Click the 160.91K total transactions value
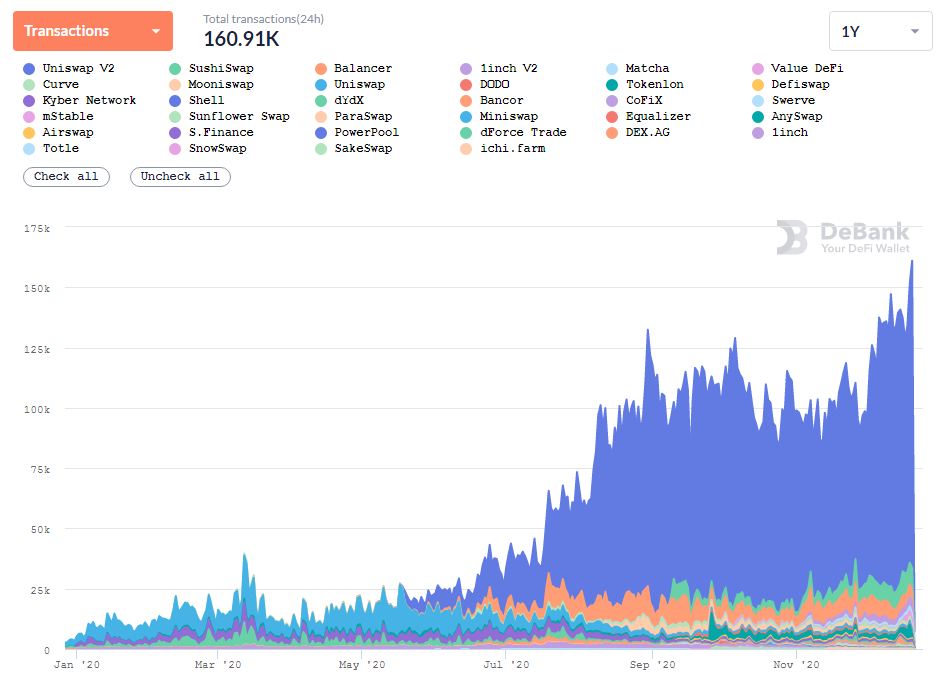This screenshot has height=693, width=941. [241, 39]
